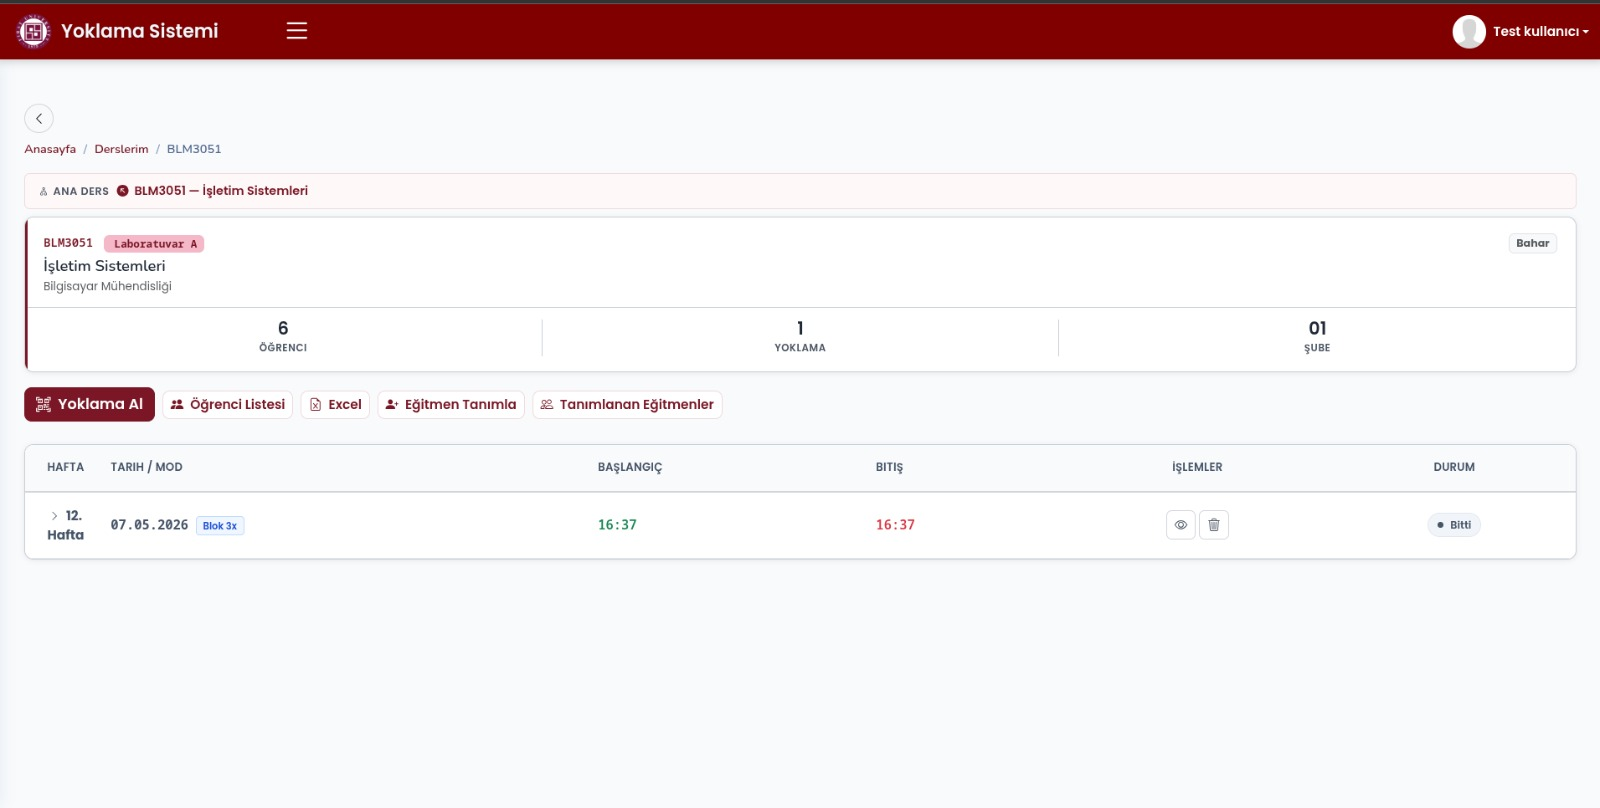The width and height of the screenshot is (1600, 808).
Task: Click the Laboratuvar A badge
Action: tap(154, 244)
